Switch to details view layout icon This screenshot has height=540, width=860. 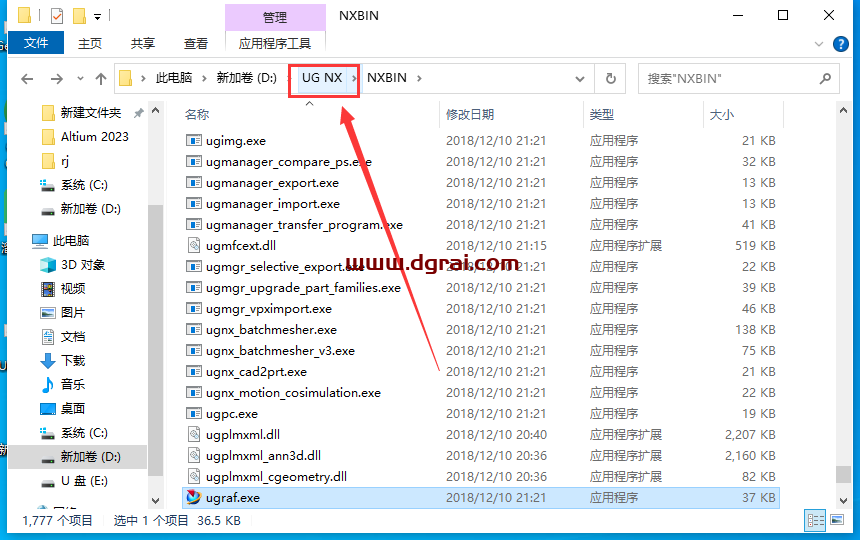(816, 520)
